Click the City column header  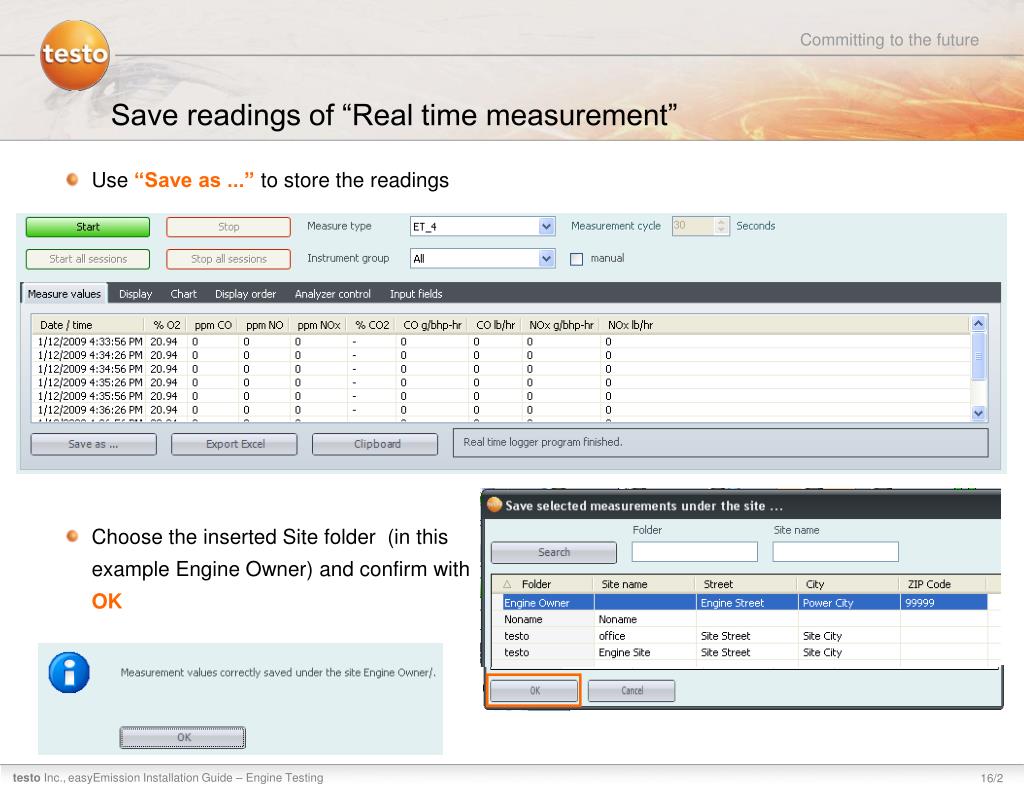(849, 584)
